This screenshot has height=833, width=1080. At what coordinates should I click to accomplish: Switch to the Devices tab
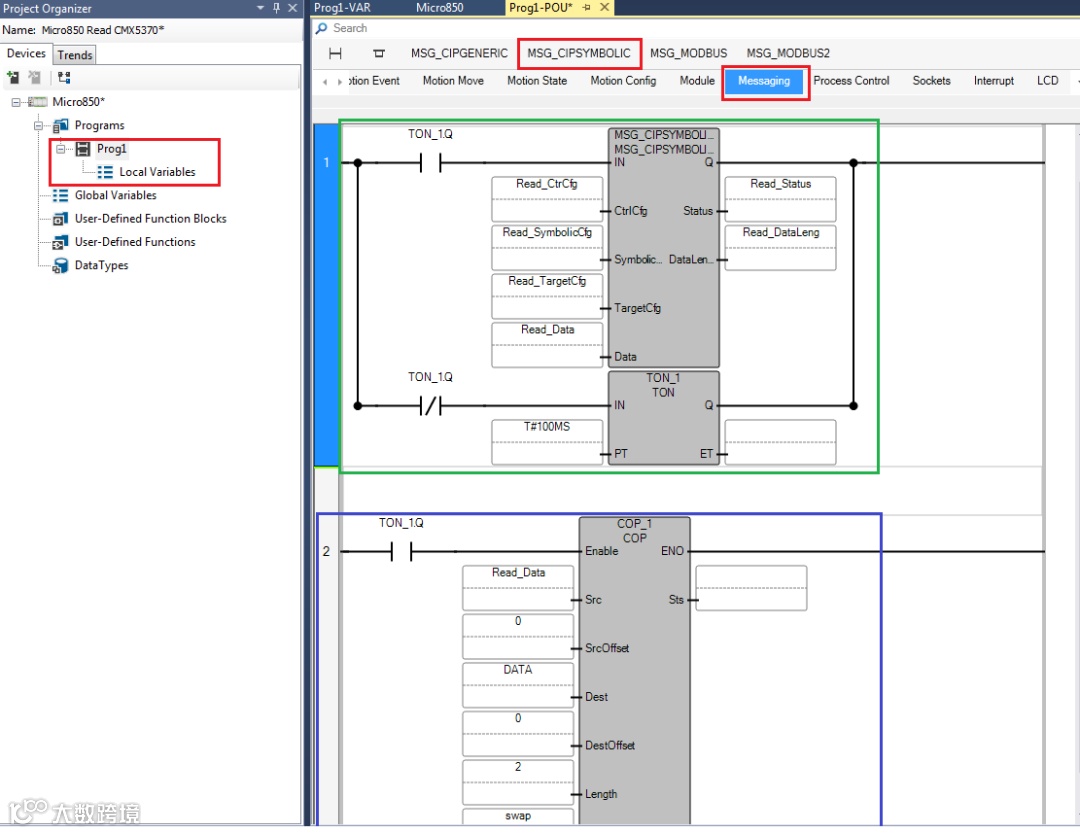[x=26, y=54]
